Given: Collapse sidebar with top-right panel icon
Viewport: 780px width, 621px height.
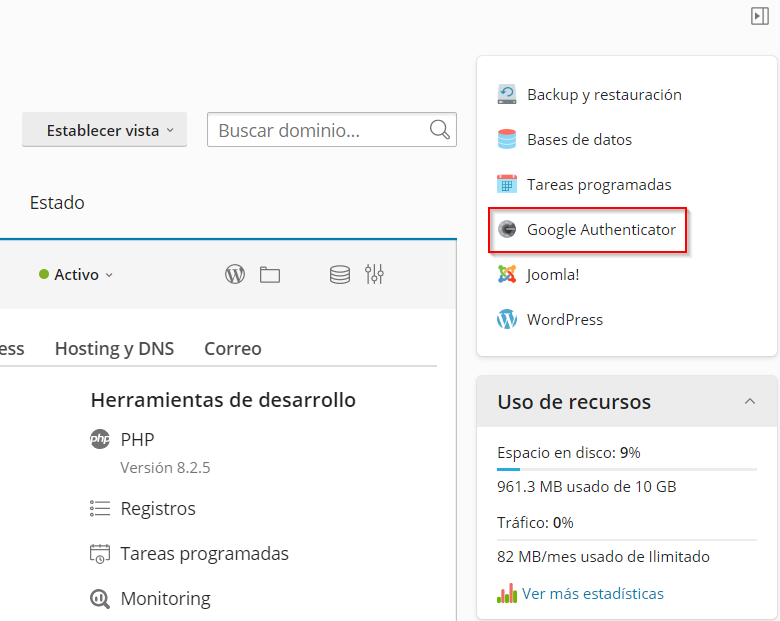Looking at the screenshot, I should point(760,15).
